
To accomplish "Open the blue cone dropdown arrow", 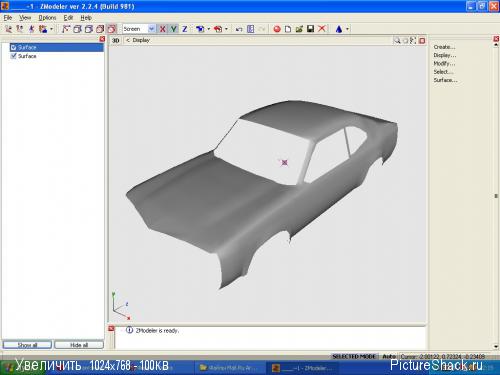I will (x=348, y=29).
